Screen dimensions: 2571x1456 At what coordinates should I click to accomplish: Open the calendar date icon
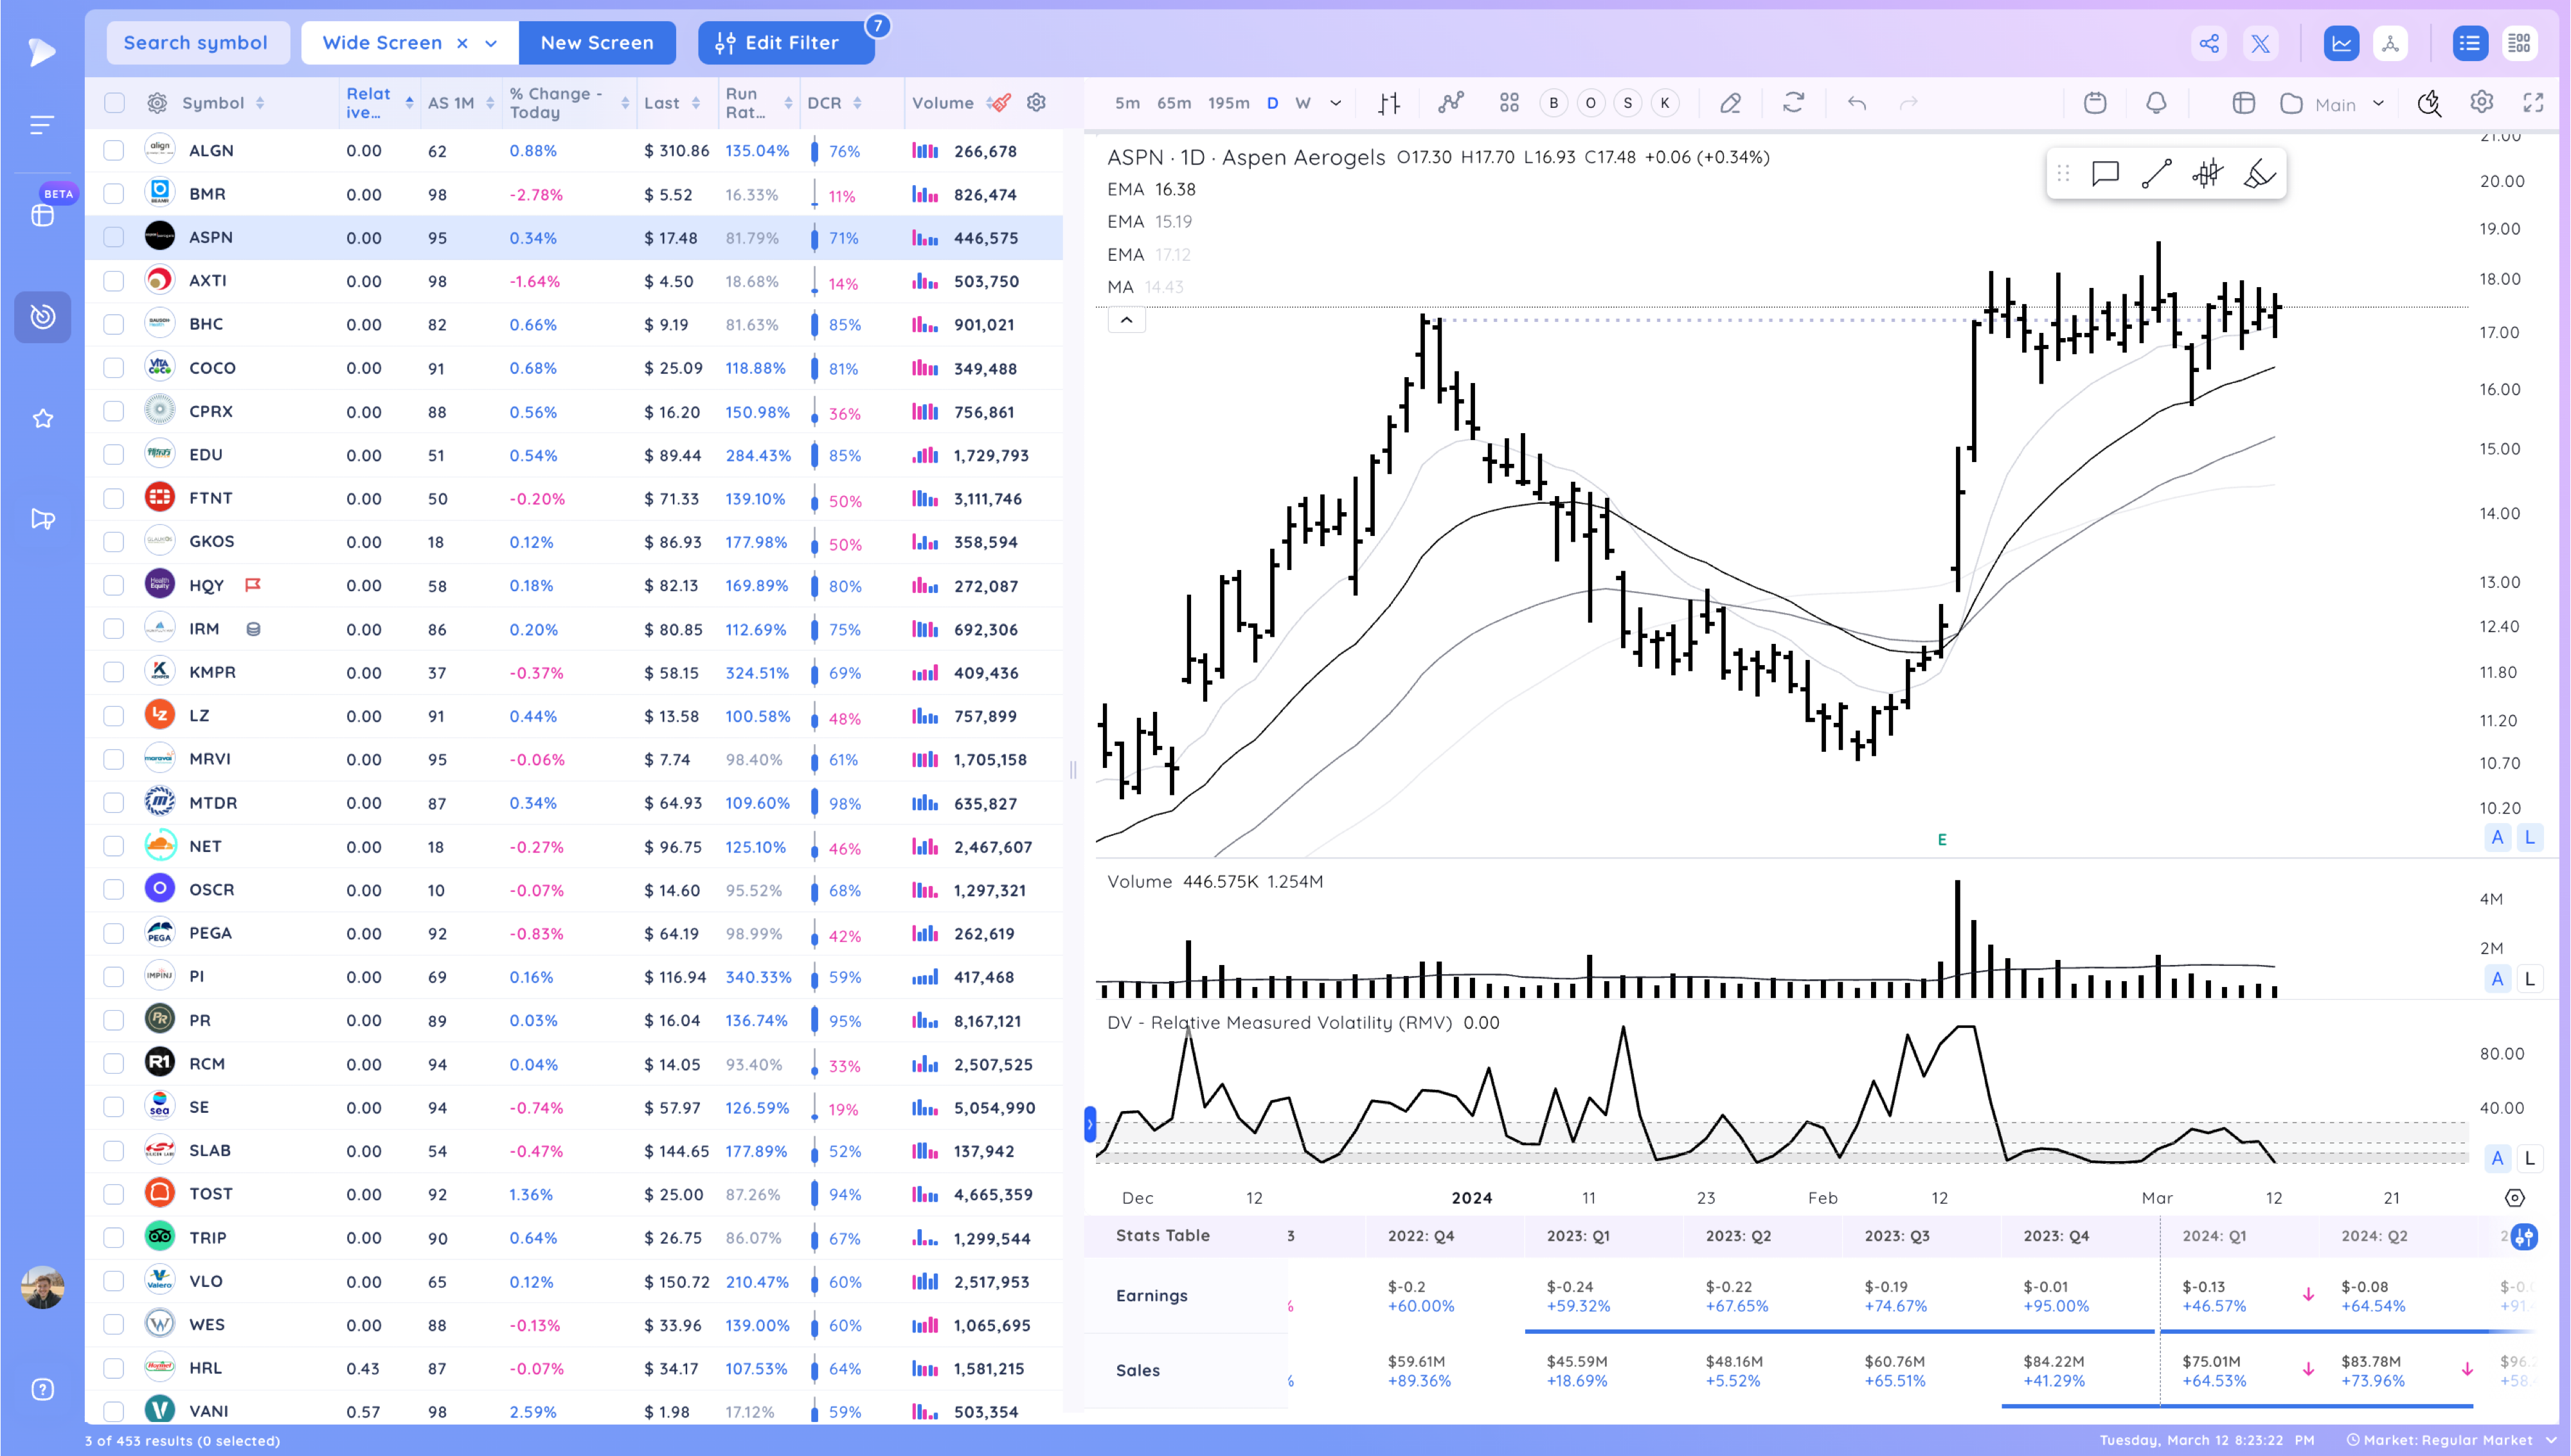point(2095,103)
